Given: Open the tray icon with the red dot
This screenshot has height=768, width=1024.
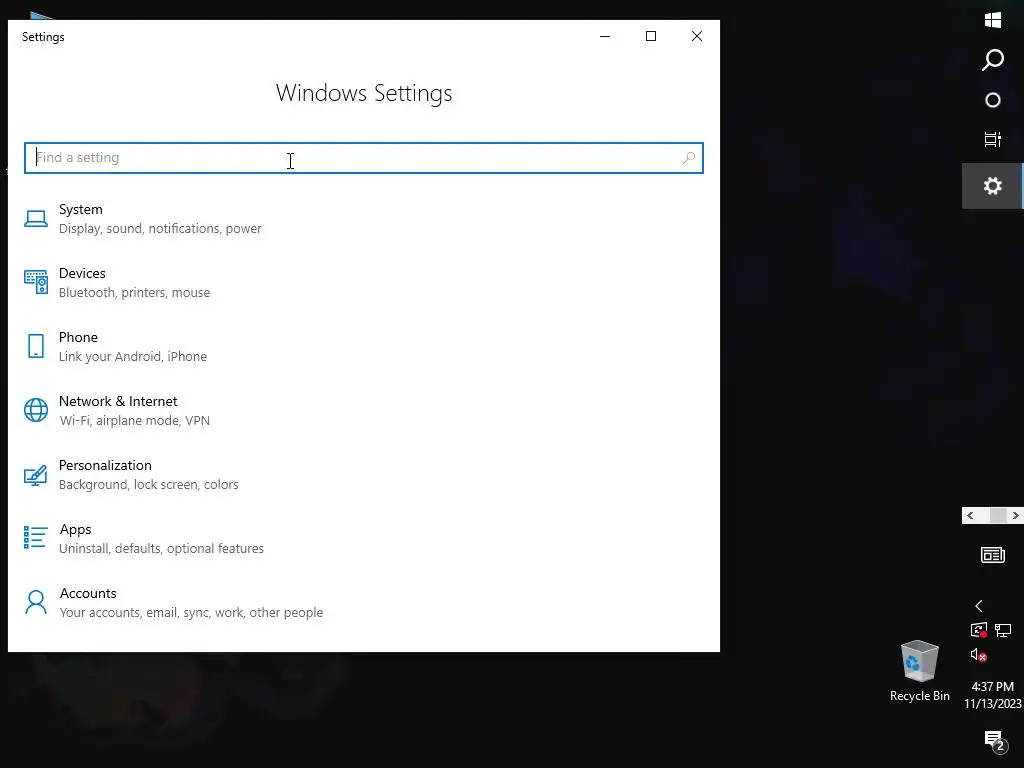Looking at the screenshot, I should (978, 630).
